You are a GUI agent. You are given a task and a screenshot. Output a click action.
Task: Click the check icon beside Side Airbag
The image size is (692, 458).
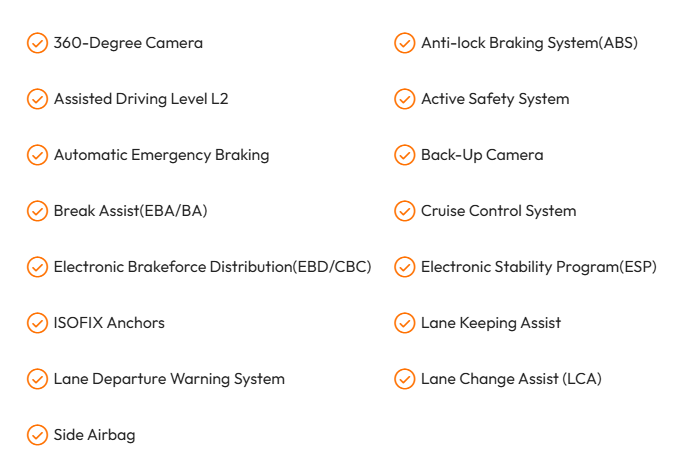coord(37,435)
